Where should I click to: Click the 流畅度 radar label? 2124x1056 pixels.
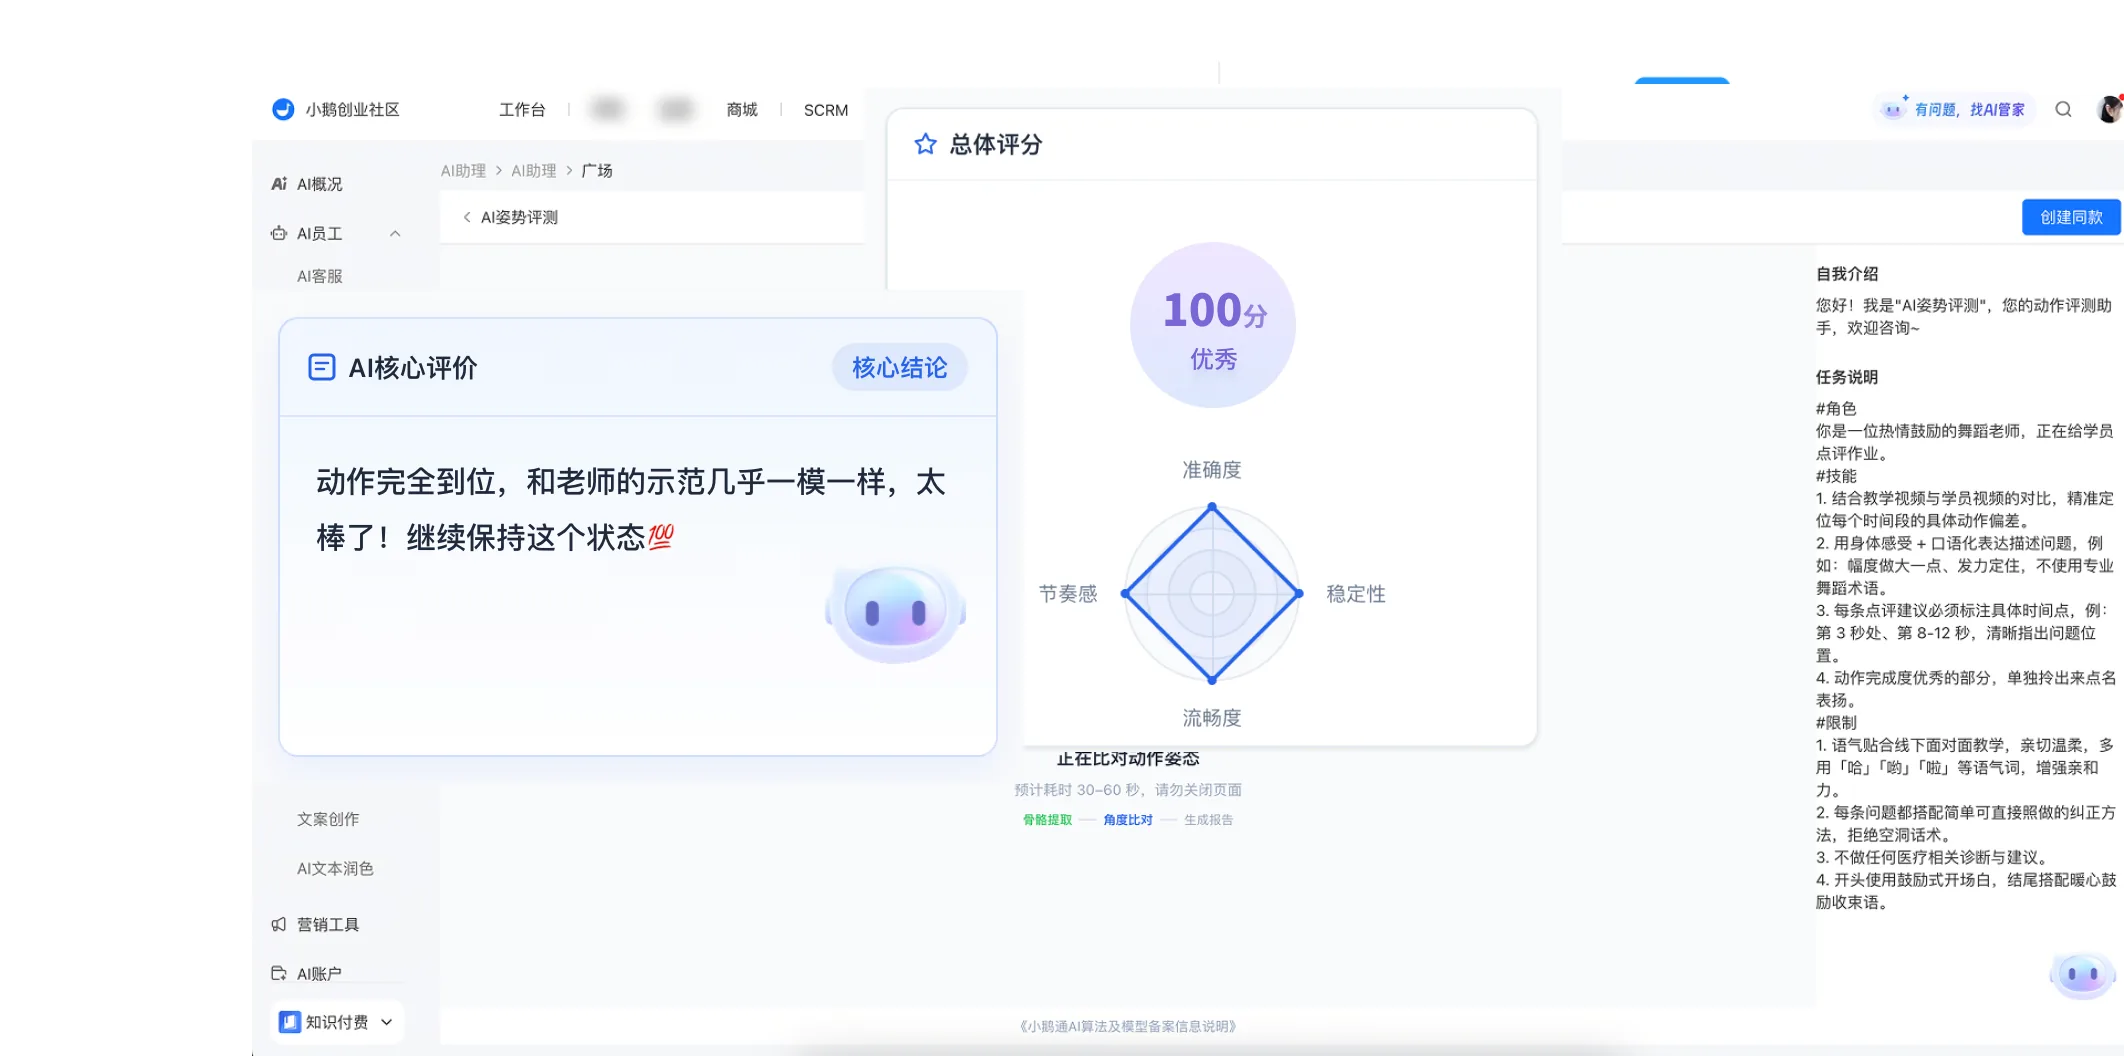pos(1212,718)
